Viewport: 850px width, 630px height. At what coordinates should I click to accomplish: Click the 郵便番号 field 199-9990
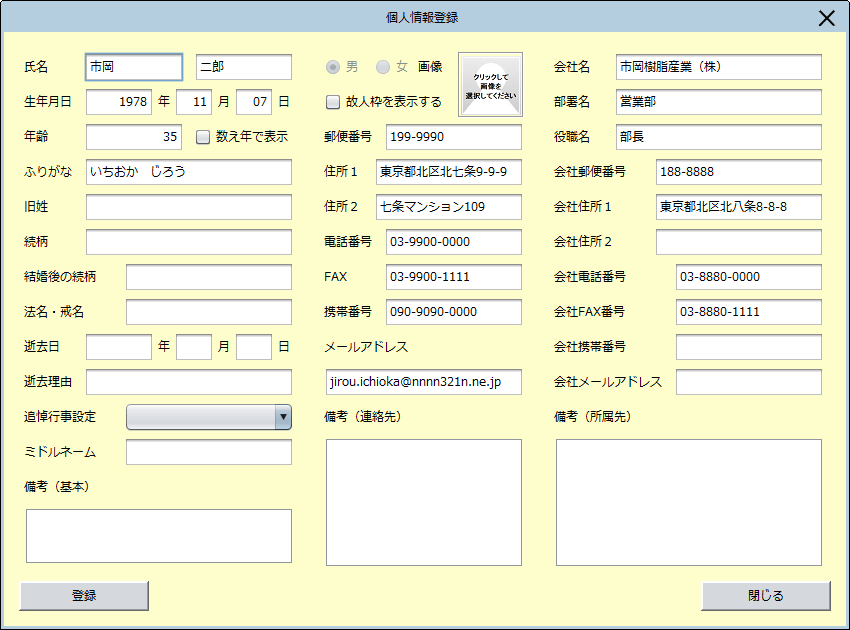454,137
